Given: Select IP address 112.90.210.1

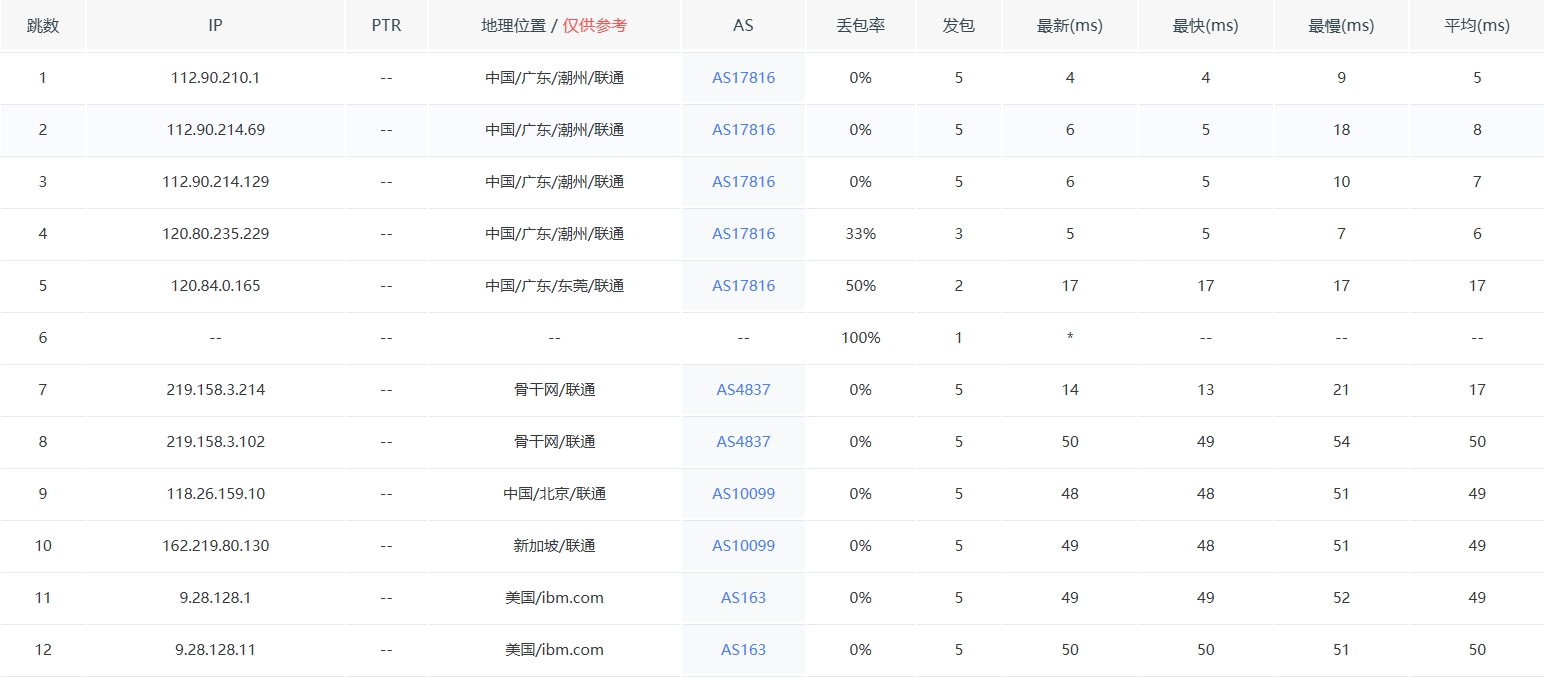Looking at the screenshot, I should point(215,77).
